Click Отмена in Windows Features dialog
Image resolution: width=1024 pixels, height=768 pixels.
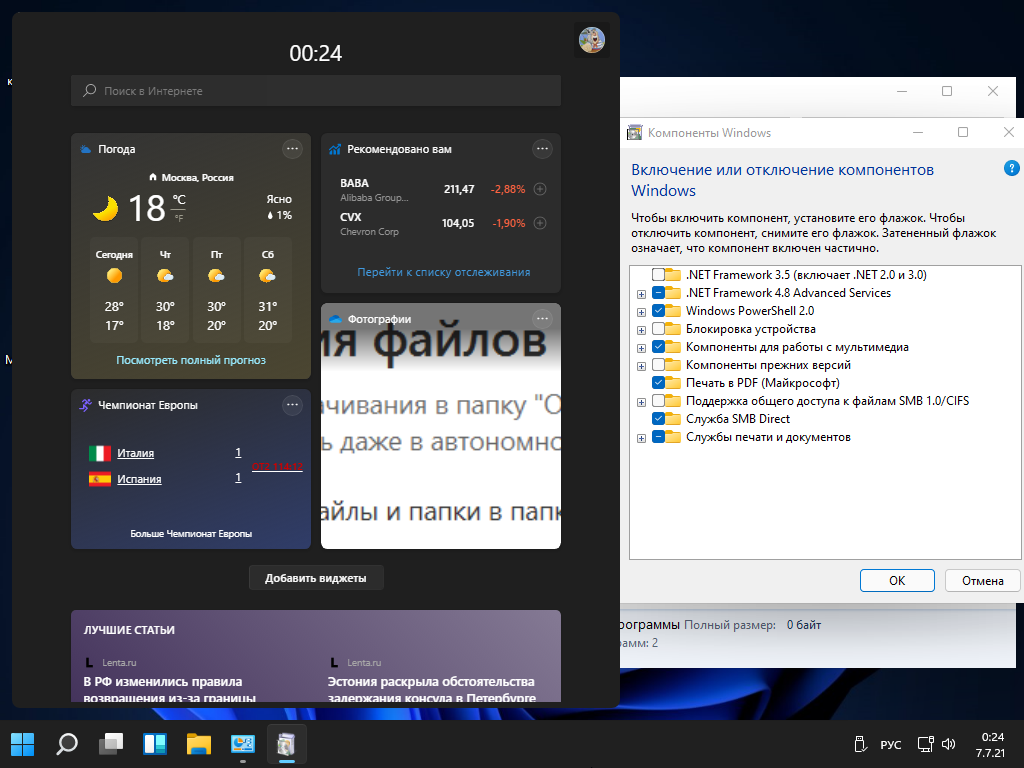point(982,581)
